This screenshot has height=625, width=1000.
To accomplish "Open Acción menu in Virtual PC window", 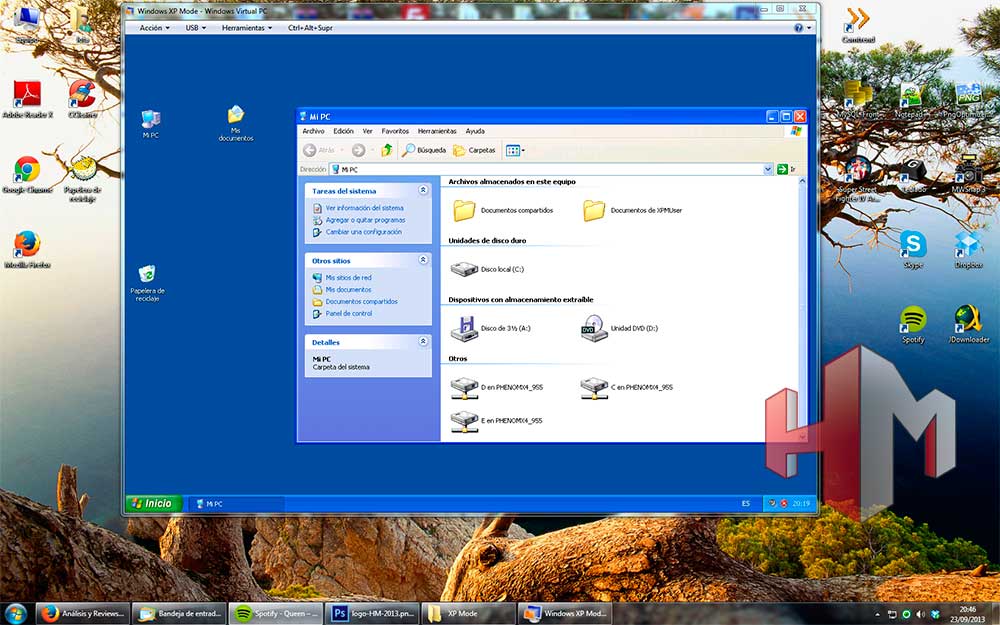I will pos(154,28).
